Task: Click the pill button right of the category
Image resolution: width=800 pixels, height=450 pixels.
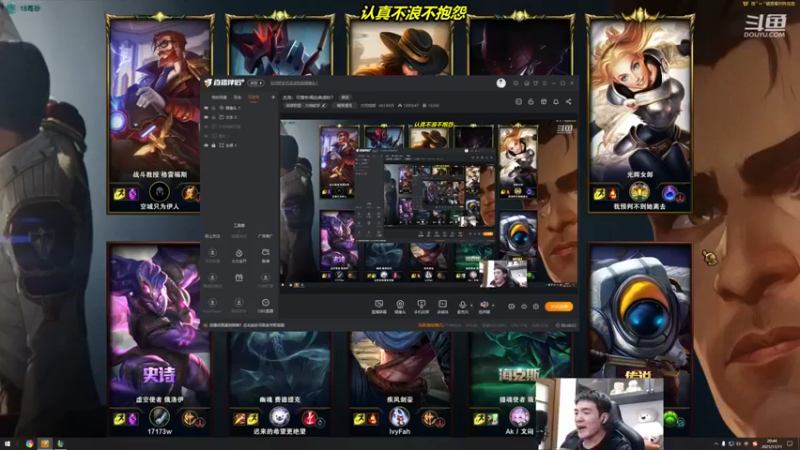Action: pos(344,106)
